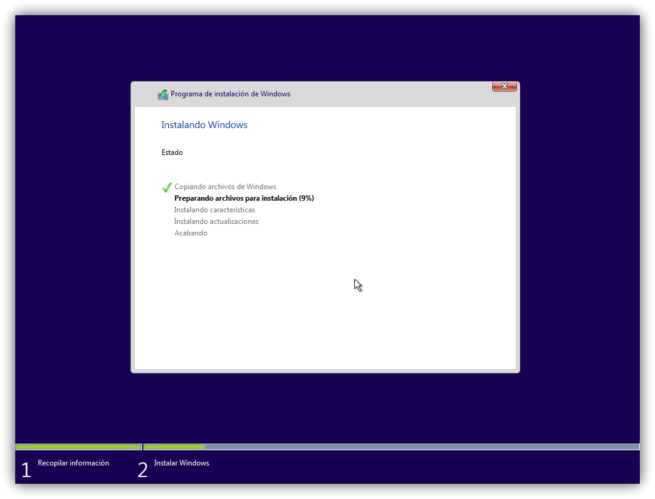
Task: Click the step number 1 at bottom
Action: point(26,470)
